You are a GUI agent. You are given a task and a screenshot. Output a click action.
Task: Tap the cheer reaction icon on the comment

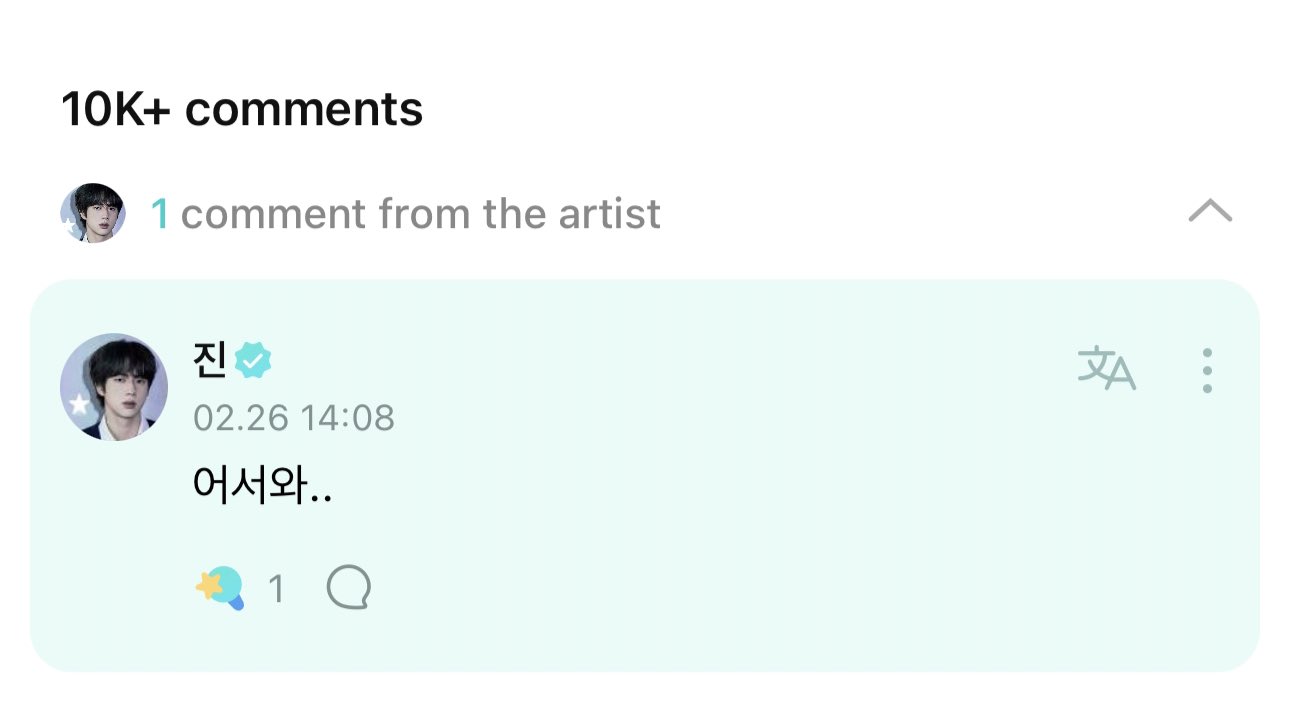pos(220,588)
